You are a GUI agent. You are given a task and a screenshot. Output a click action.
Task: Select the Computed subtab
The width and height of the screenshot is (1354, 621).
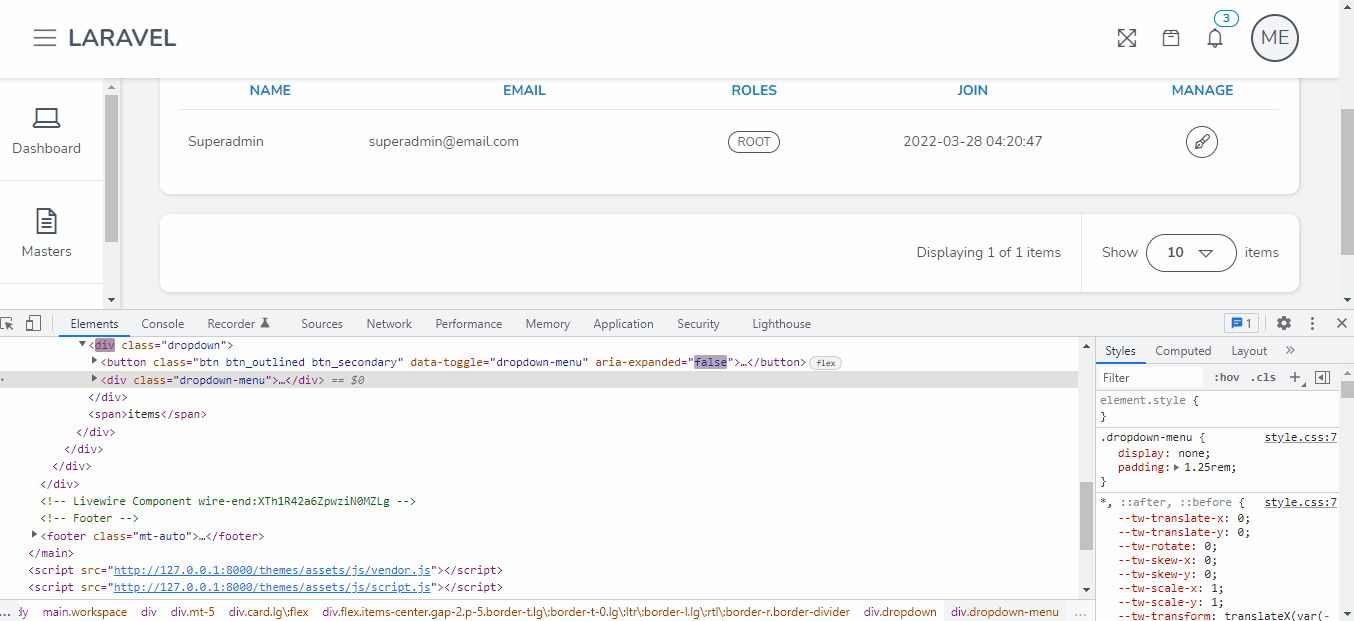(1183, 351)
